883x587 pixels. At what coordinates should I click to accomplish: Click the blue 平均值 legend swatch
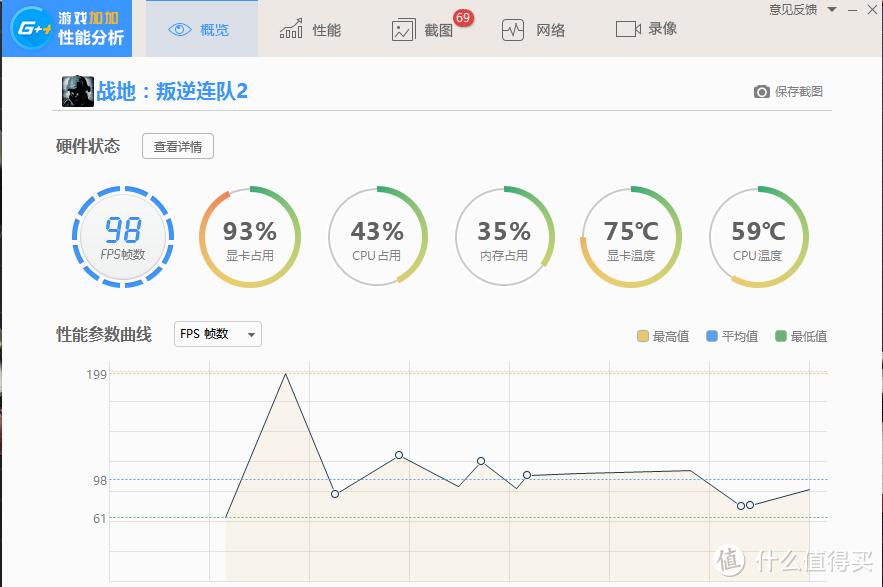point(712,336)
